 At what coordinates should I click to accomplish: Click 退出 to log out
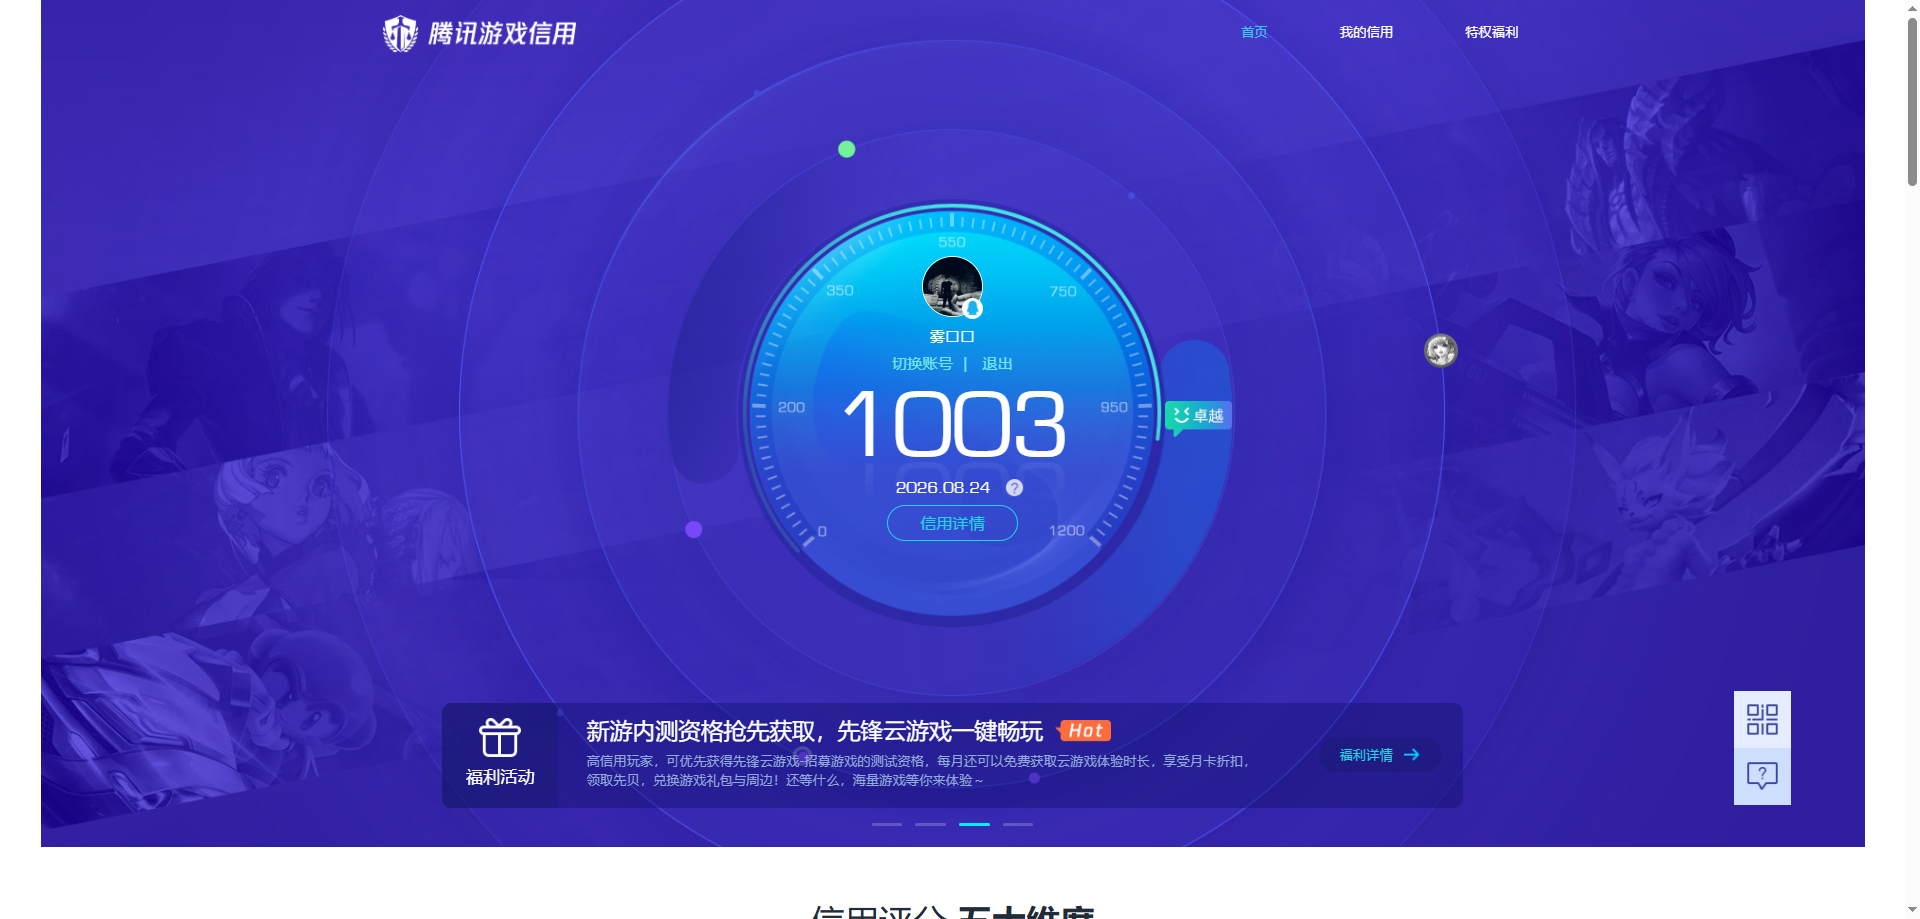coord(997,363)
